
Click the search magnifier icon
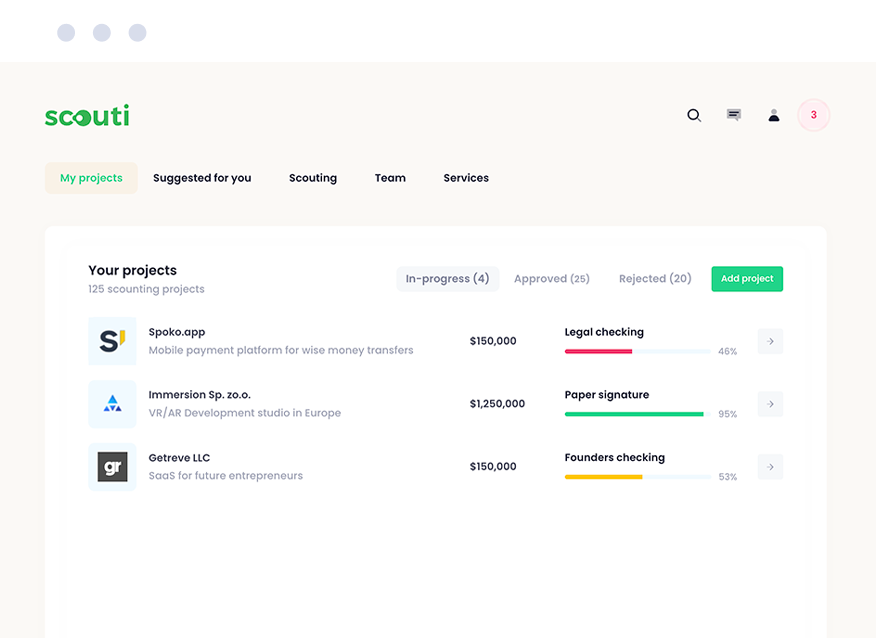pos(694,116)
